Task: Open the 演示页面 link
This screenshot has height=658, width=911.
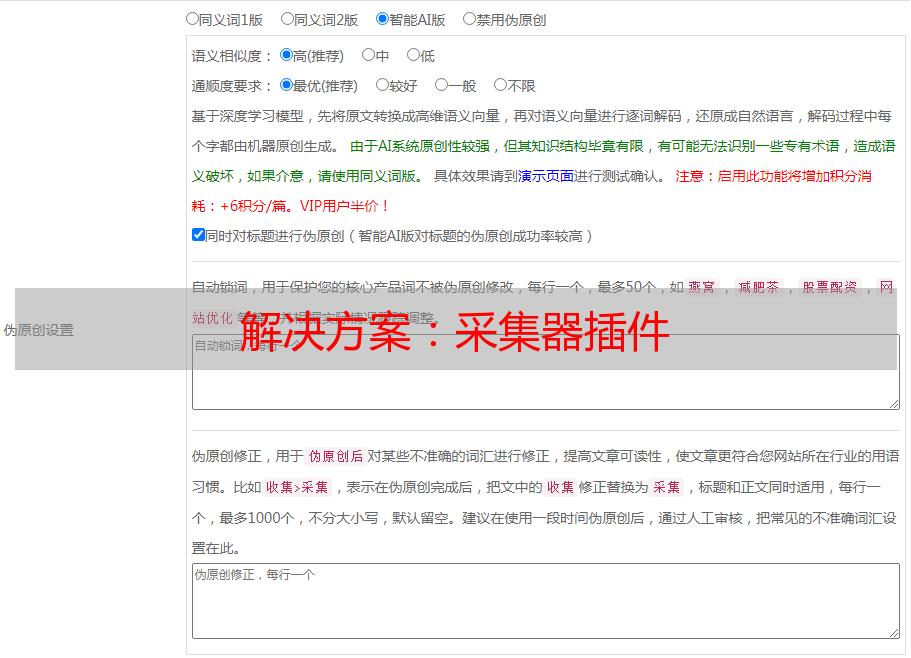Action: (545, 176)
